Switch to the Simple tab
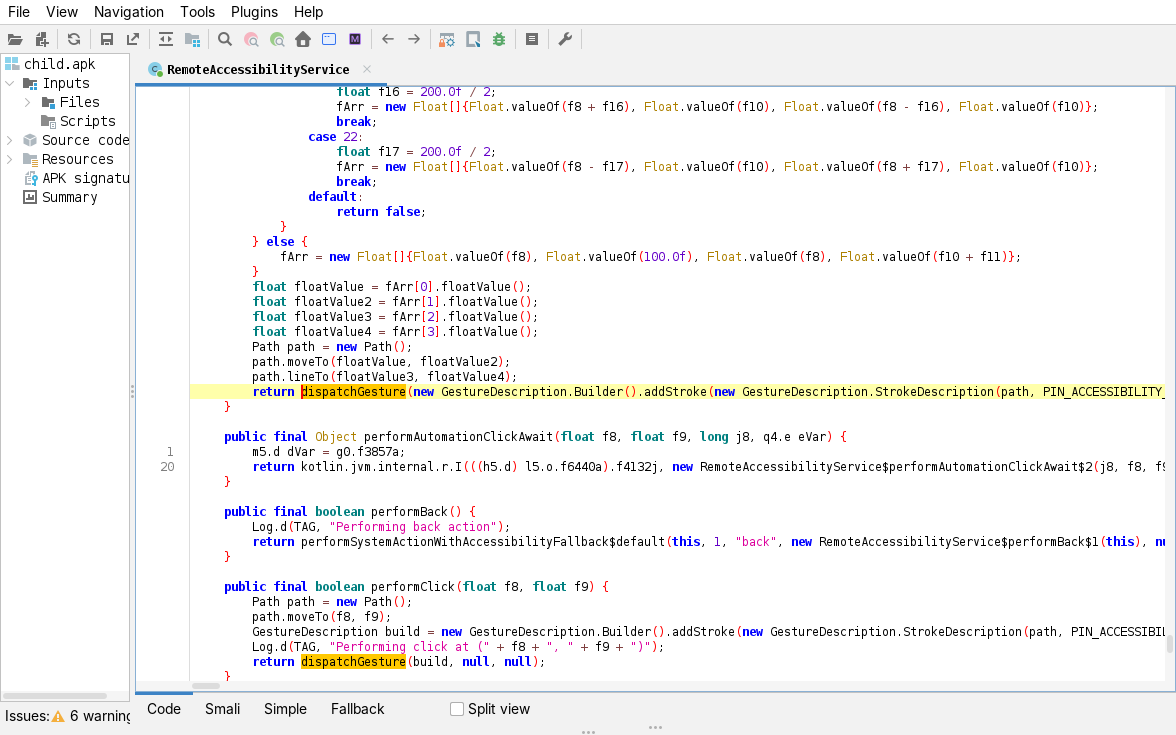 [x=285, y=709]
